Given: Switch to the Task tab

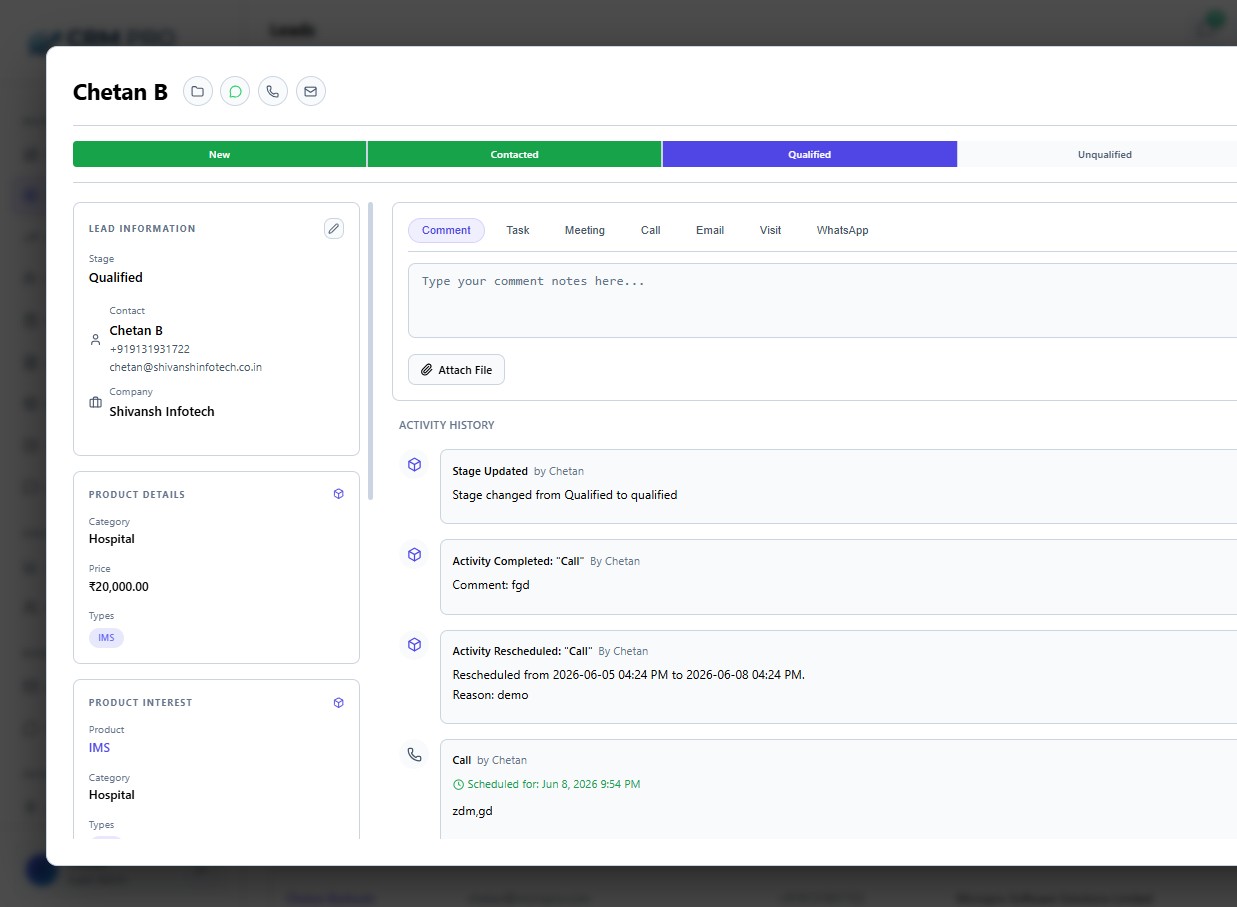Looking at the screenshot, I should pyautogui.click(x=518, y=230).
